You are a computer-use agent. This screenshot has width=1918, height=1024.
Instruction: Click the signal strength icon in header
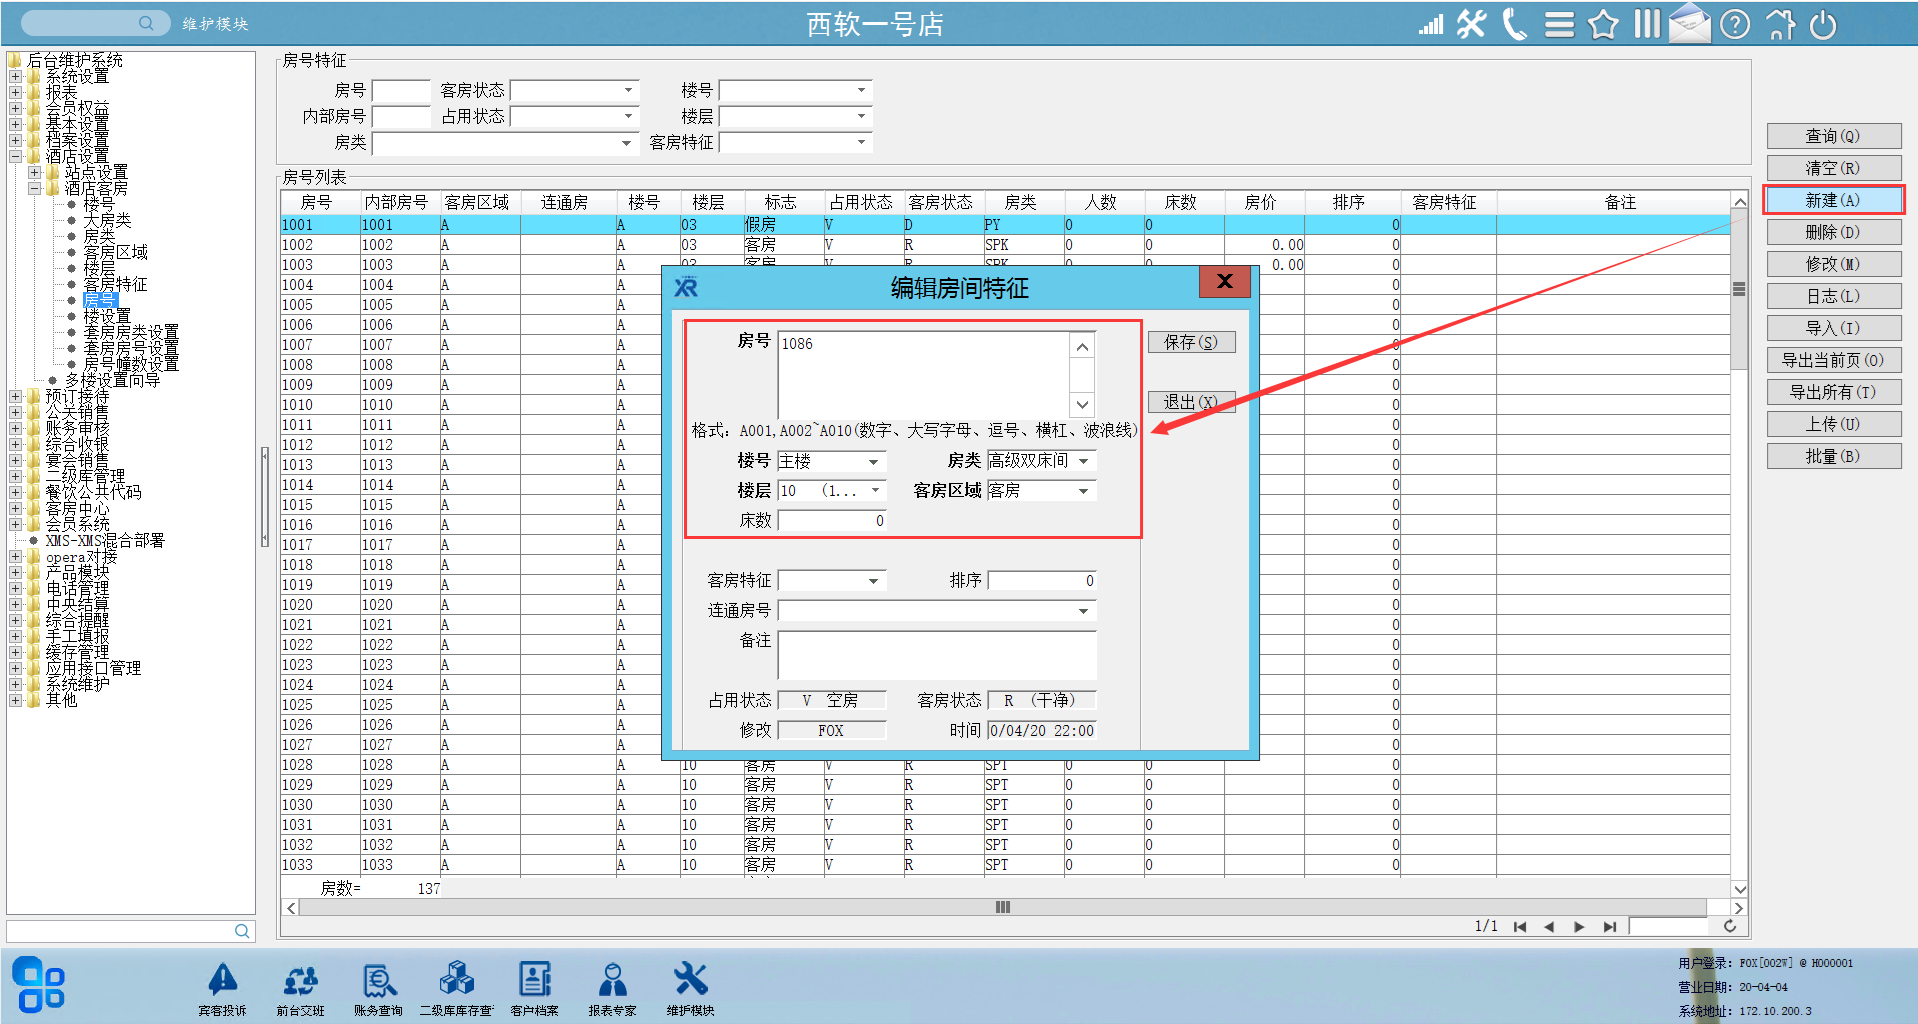coord(1431,25)
